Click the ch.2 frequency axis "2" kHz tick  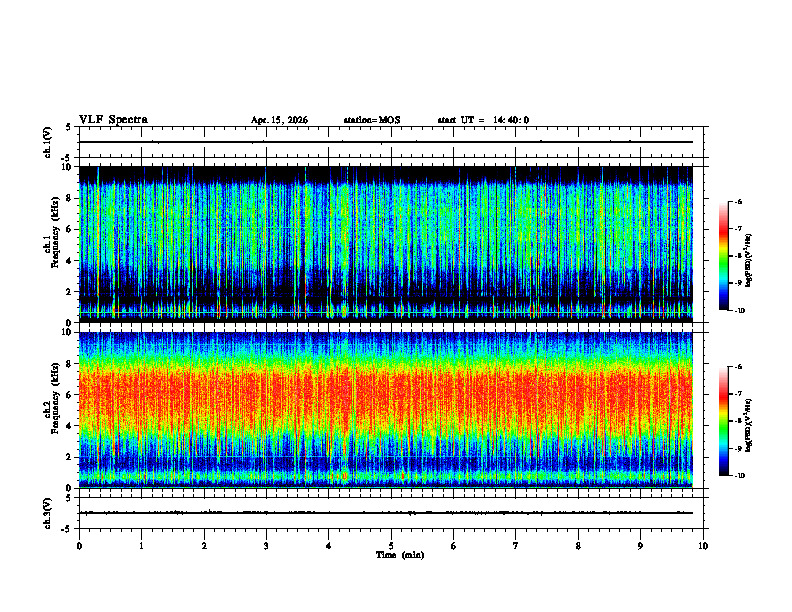tap(69, 457)
